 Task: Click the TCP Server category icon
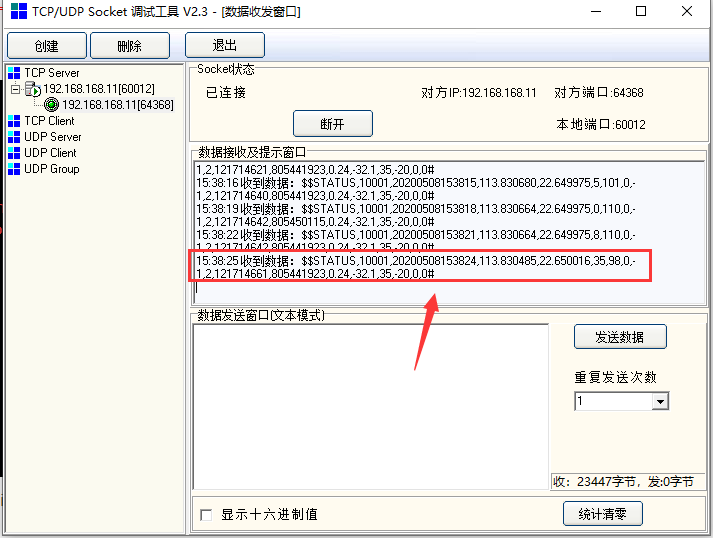coord(14,73)
